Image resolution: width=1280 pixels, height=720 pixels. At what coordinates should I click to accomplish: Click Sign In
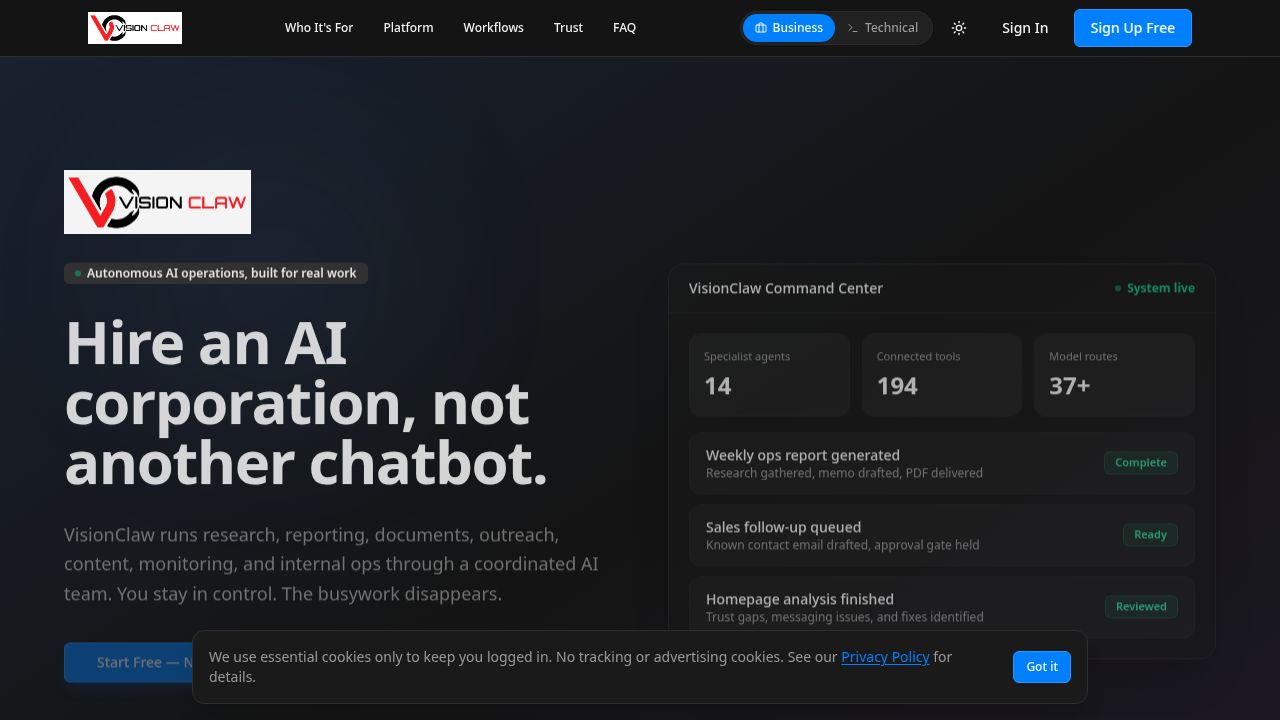(x=1025, y=28)
